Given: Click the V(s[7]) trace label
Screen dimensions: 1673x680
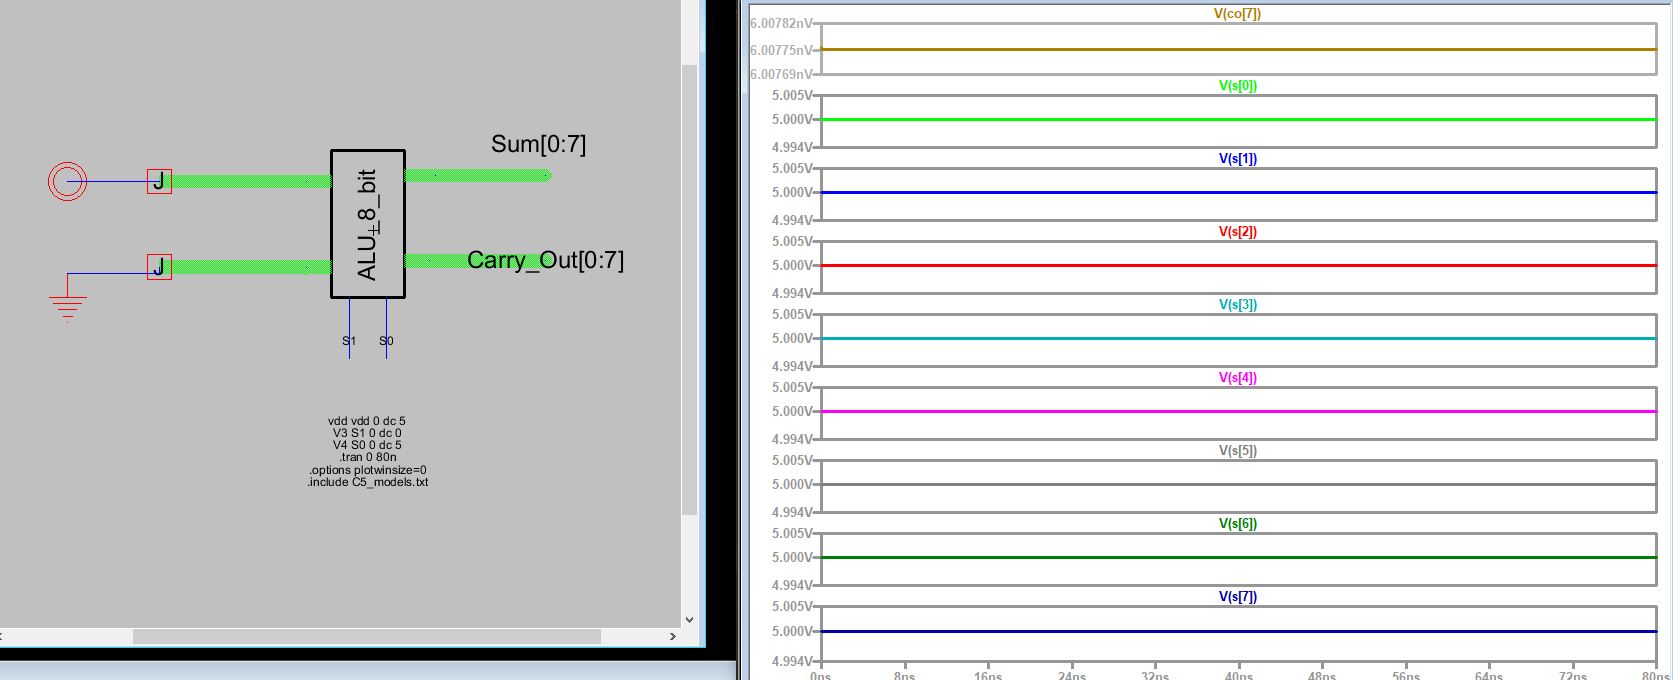Looking at the screenshot, I should pyautogui.click(x=1237, y=597).
